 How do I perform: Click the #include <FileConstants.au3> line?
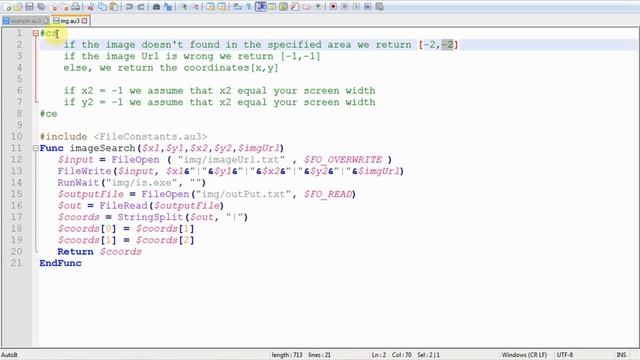[123, 136]
